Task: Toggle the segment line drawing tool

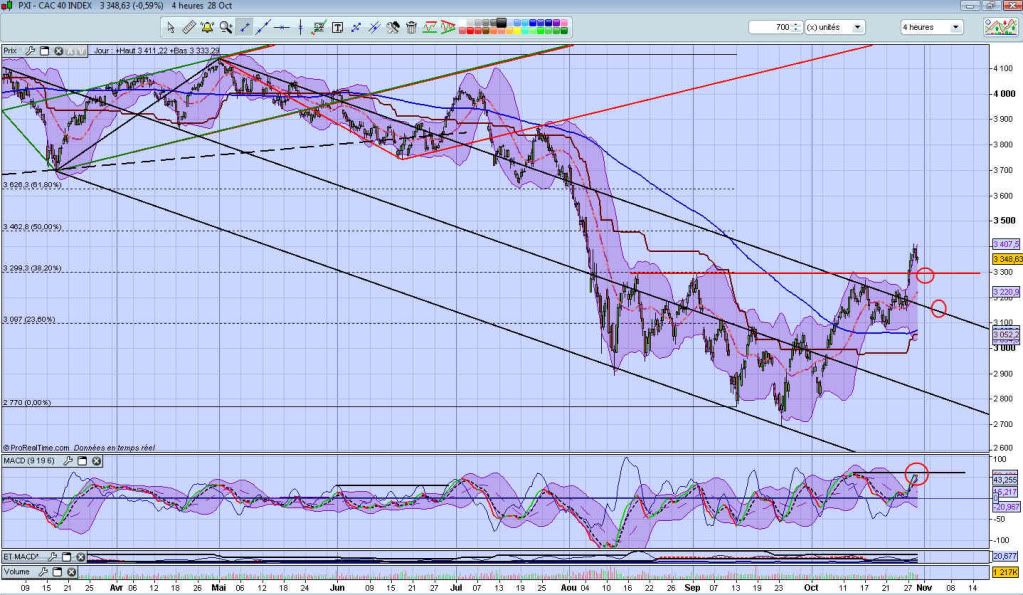Action: [244, 27]
